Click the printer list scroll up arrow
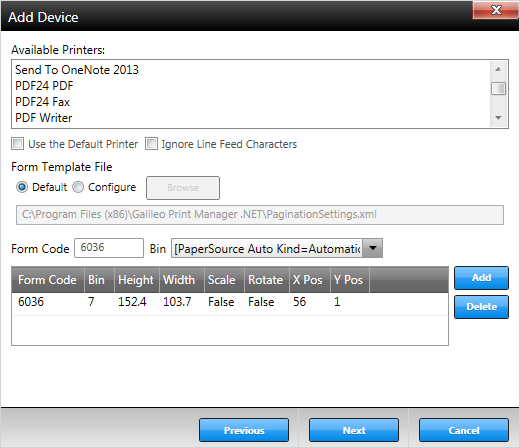Screen dimensions: 520x448 (x=498, y=69)
